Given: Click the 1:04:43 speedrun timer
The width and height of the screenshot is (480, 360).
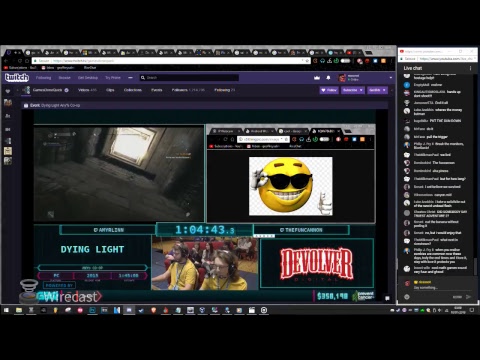Looking at the screenshot, I should 204,230.
